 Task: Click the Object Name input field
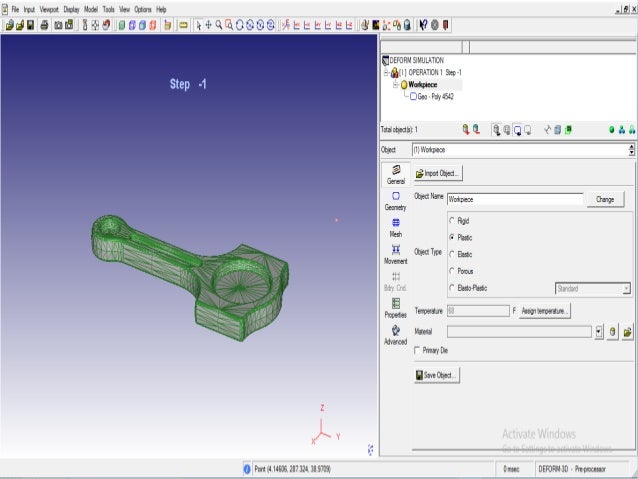(x=515, y=199)
